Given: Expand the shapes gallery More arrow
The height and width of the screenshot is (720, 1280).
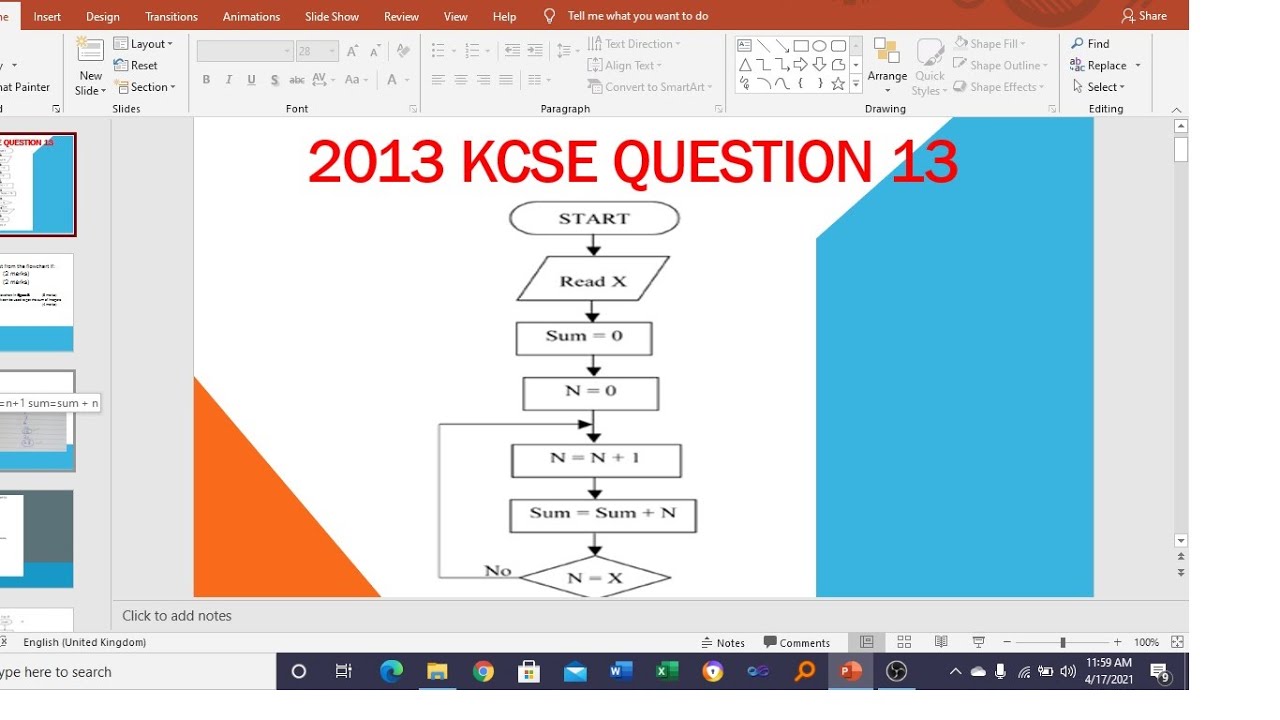Looking at the screenshot, I should (x=856, y=85).
